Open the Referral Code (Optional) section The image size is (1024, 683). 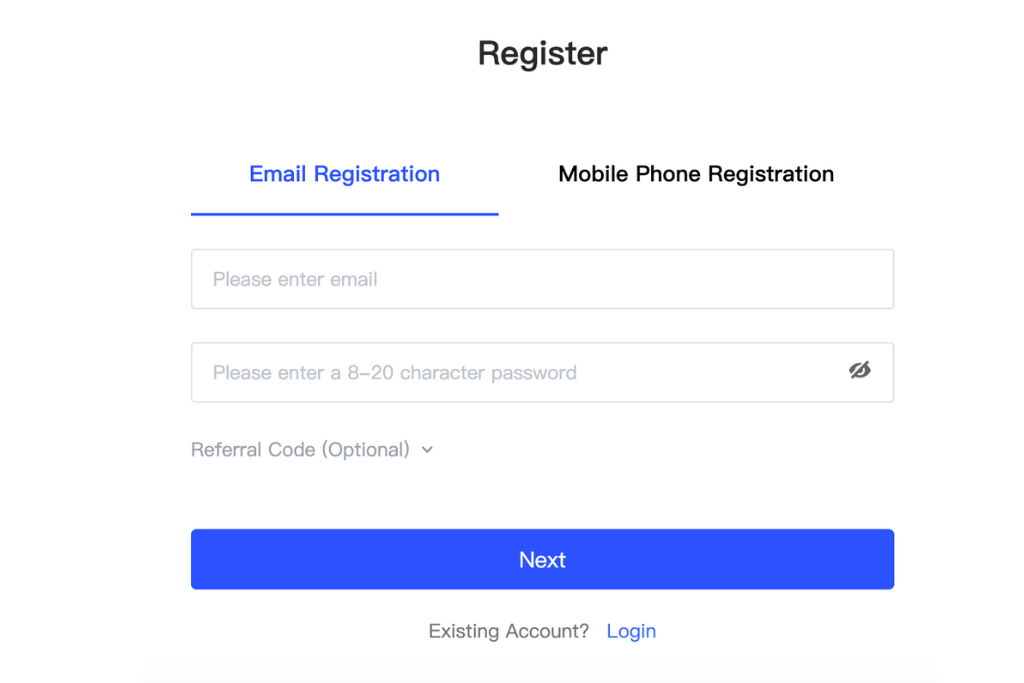tap(312, 449)
